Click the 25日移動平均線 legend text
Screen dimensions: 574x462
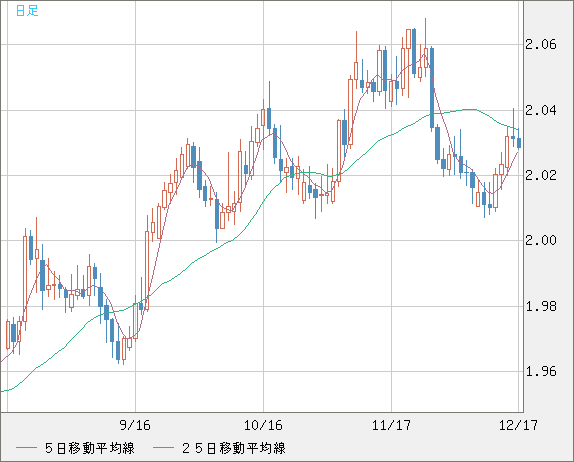point(234,448)
